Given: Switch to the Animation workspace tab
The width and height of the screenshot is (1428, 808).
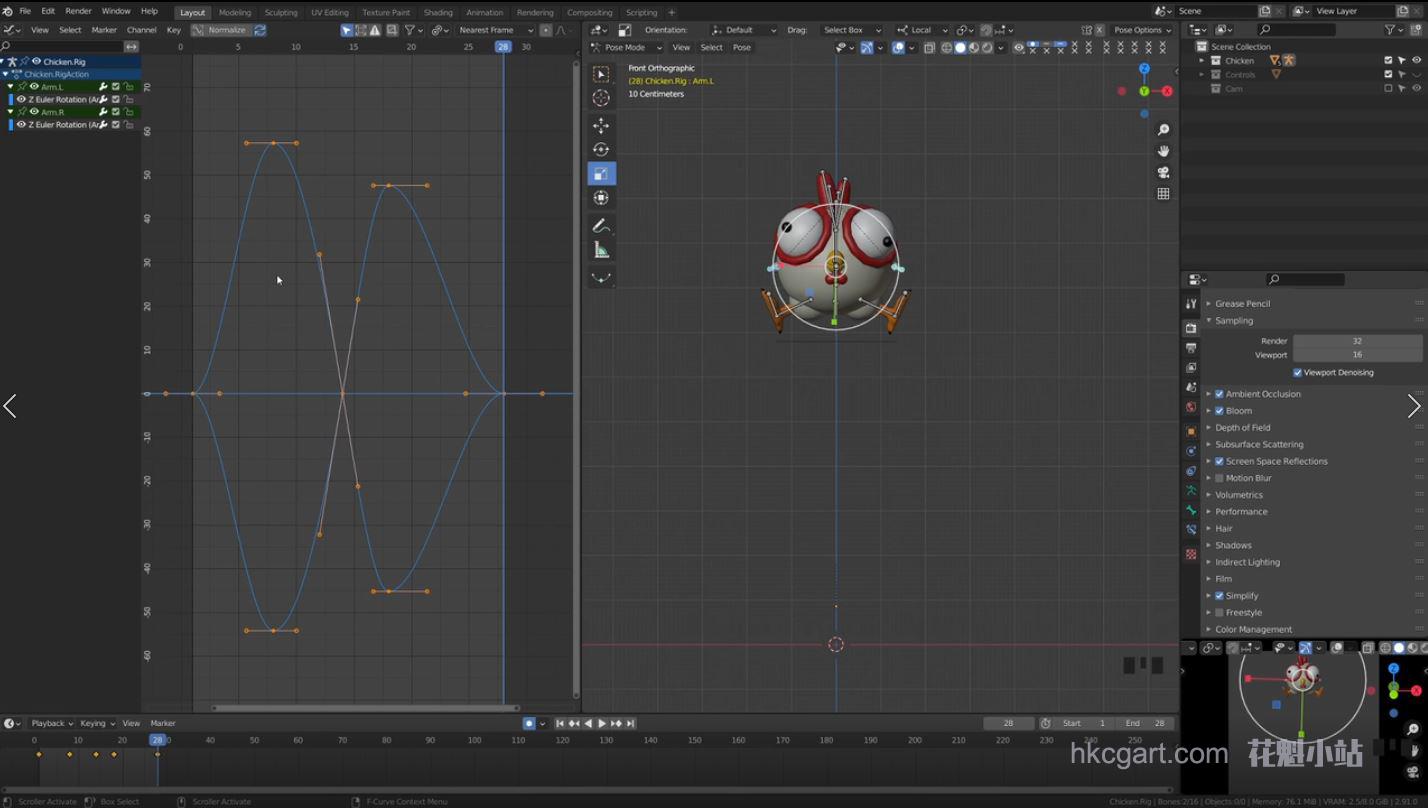Looking at the screenshot, I should [485, 12].
